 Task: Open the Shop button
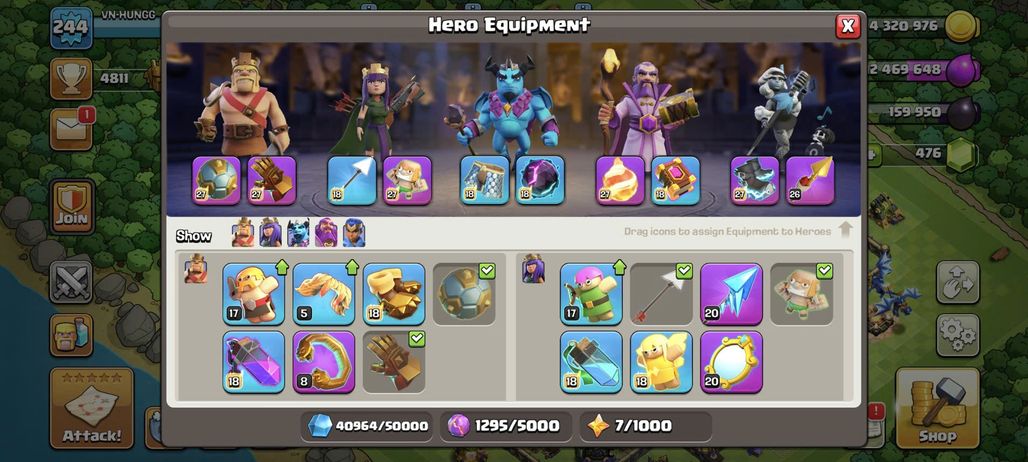[937, 408]
